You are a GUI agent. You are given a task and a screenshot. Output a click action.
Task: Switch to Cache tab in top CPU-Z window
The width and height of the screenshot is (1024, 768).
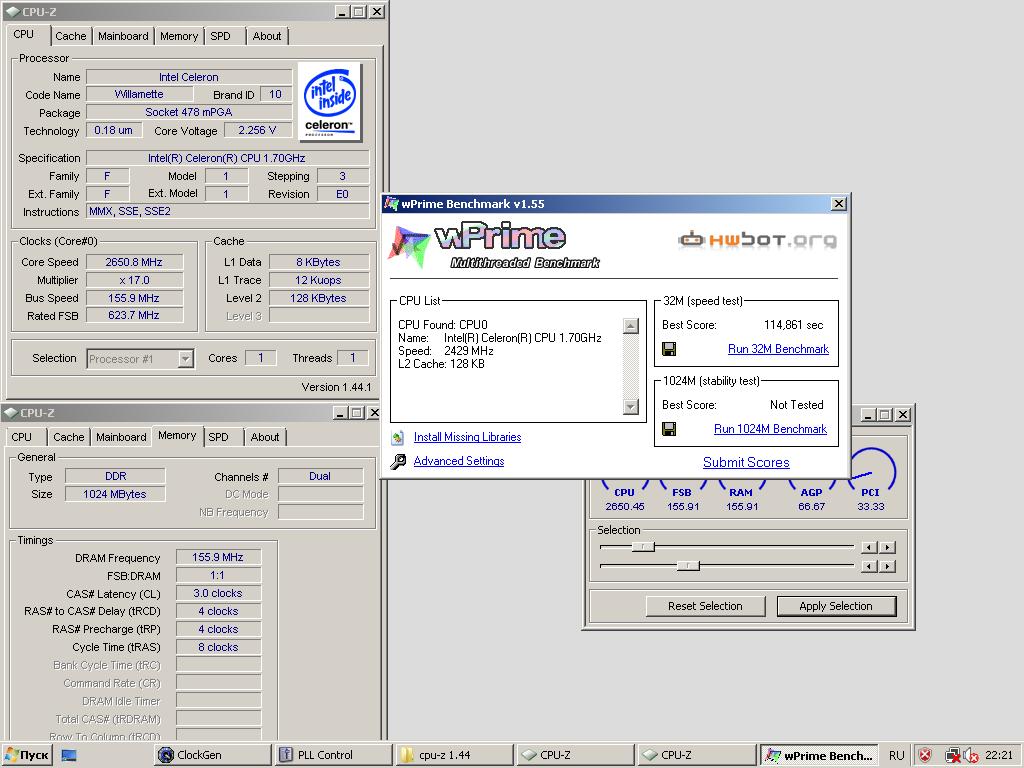[x=71, y=36]
